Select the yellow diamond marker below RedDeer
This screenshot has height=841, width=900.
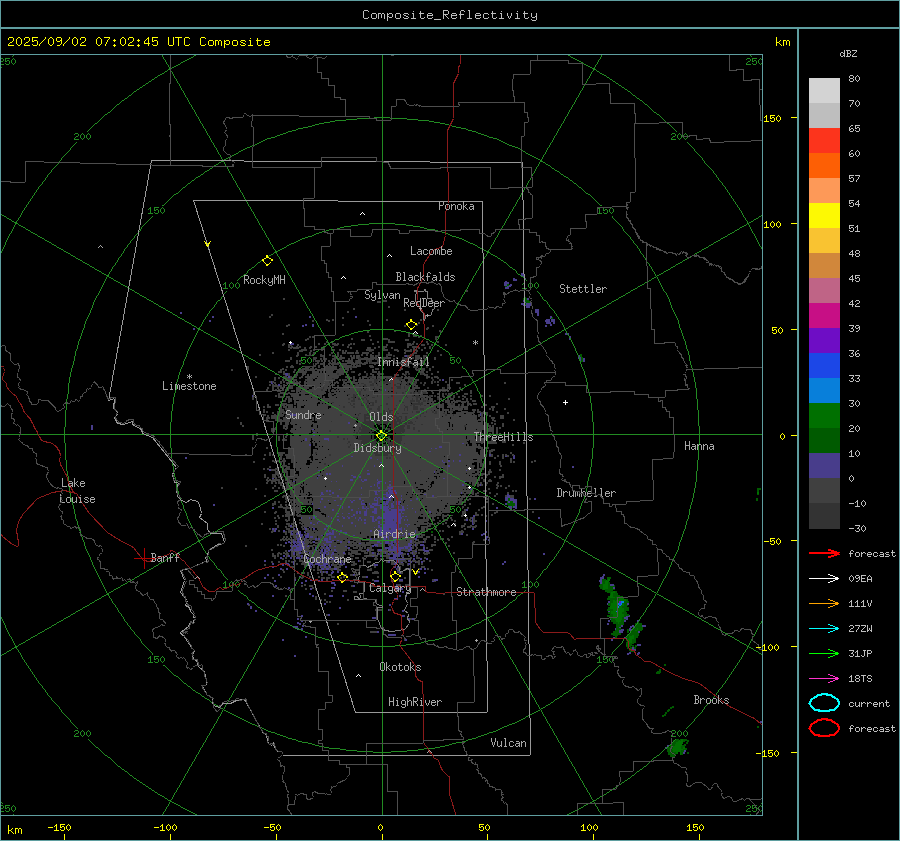[x=411, y=325]
